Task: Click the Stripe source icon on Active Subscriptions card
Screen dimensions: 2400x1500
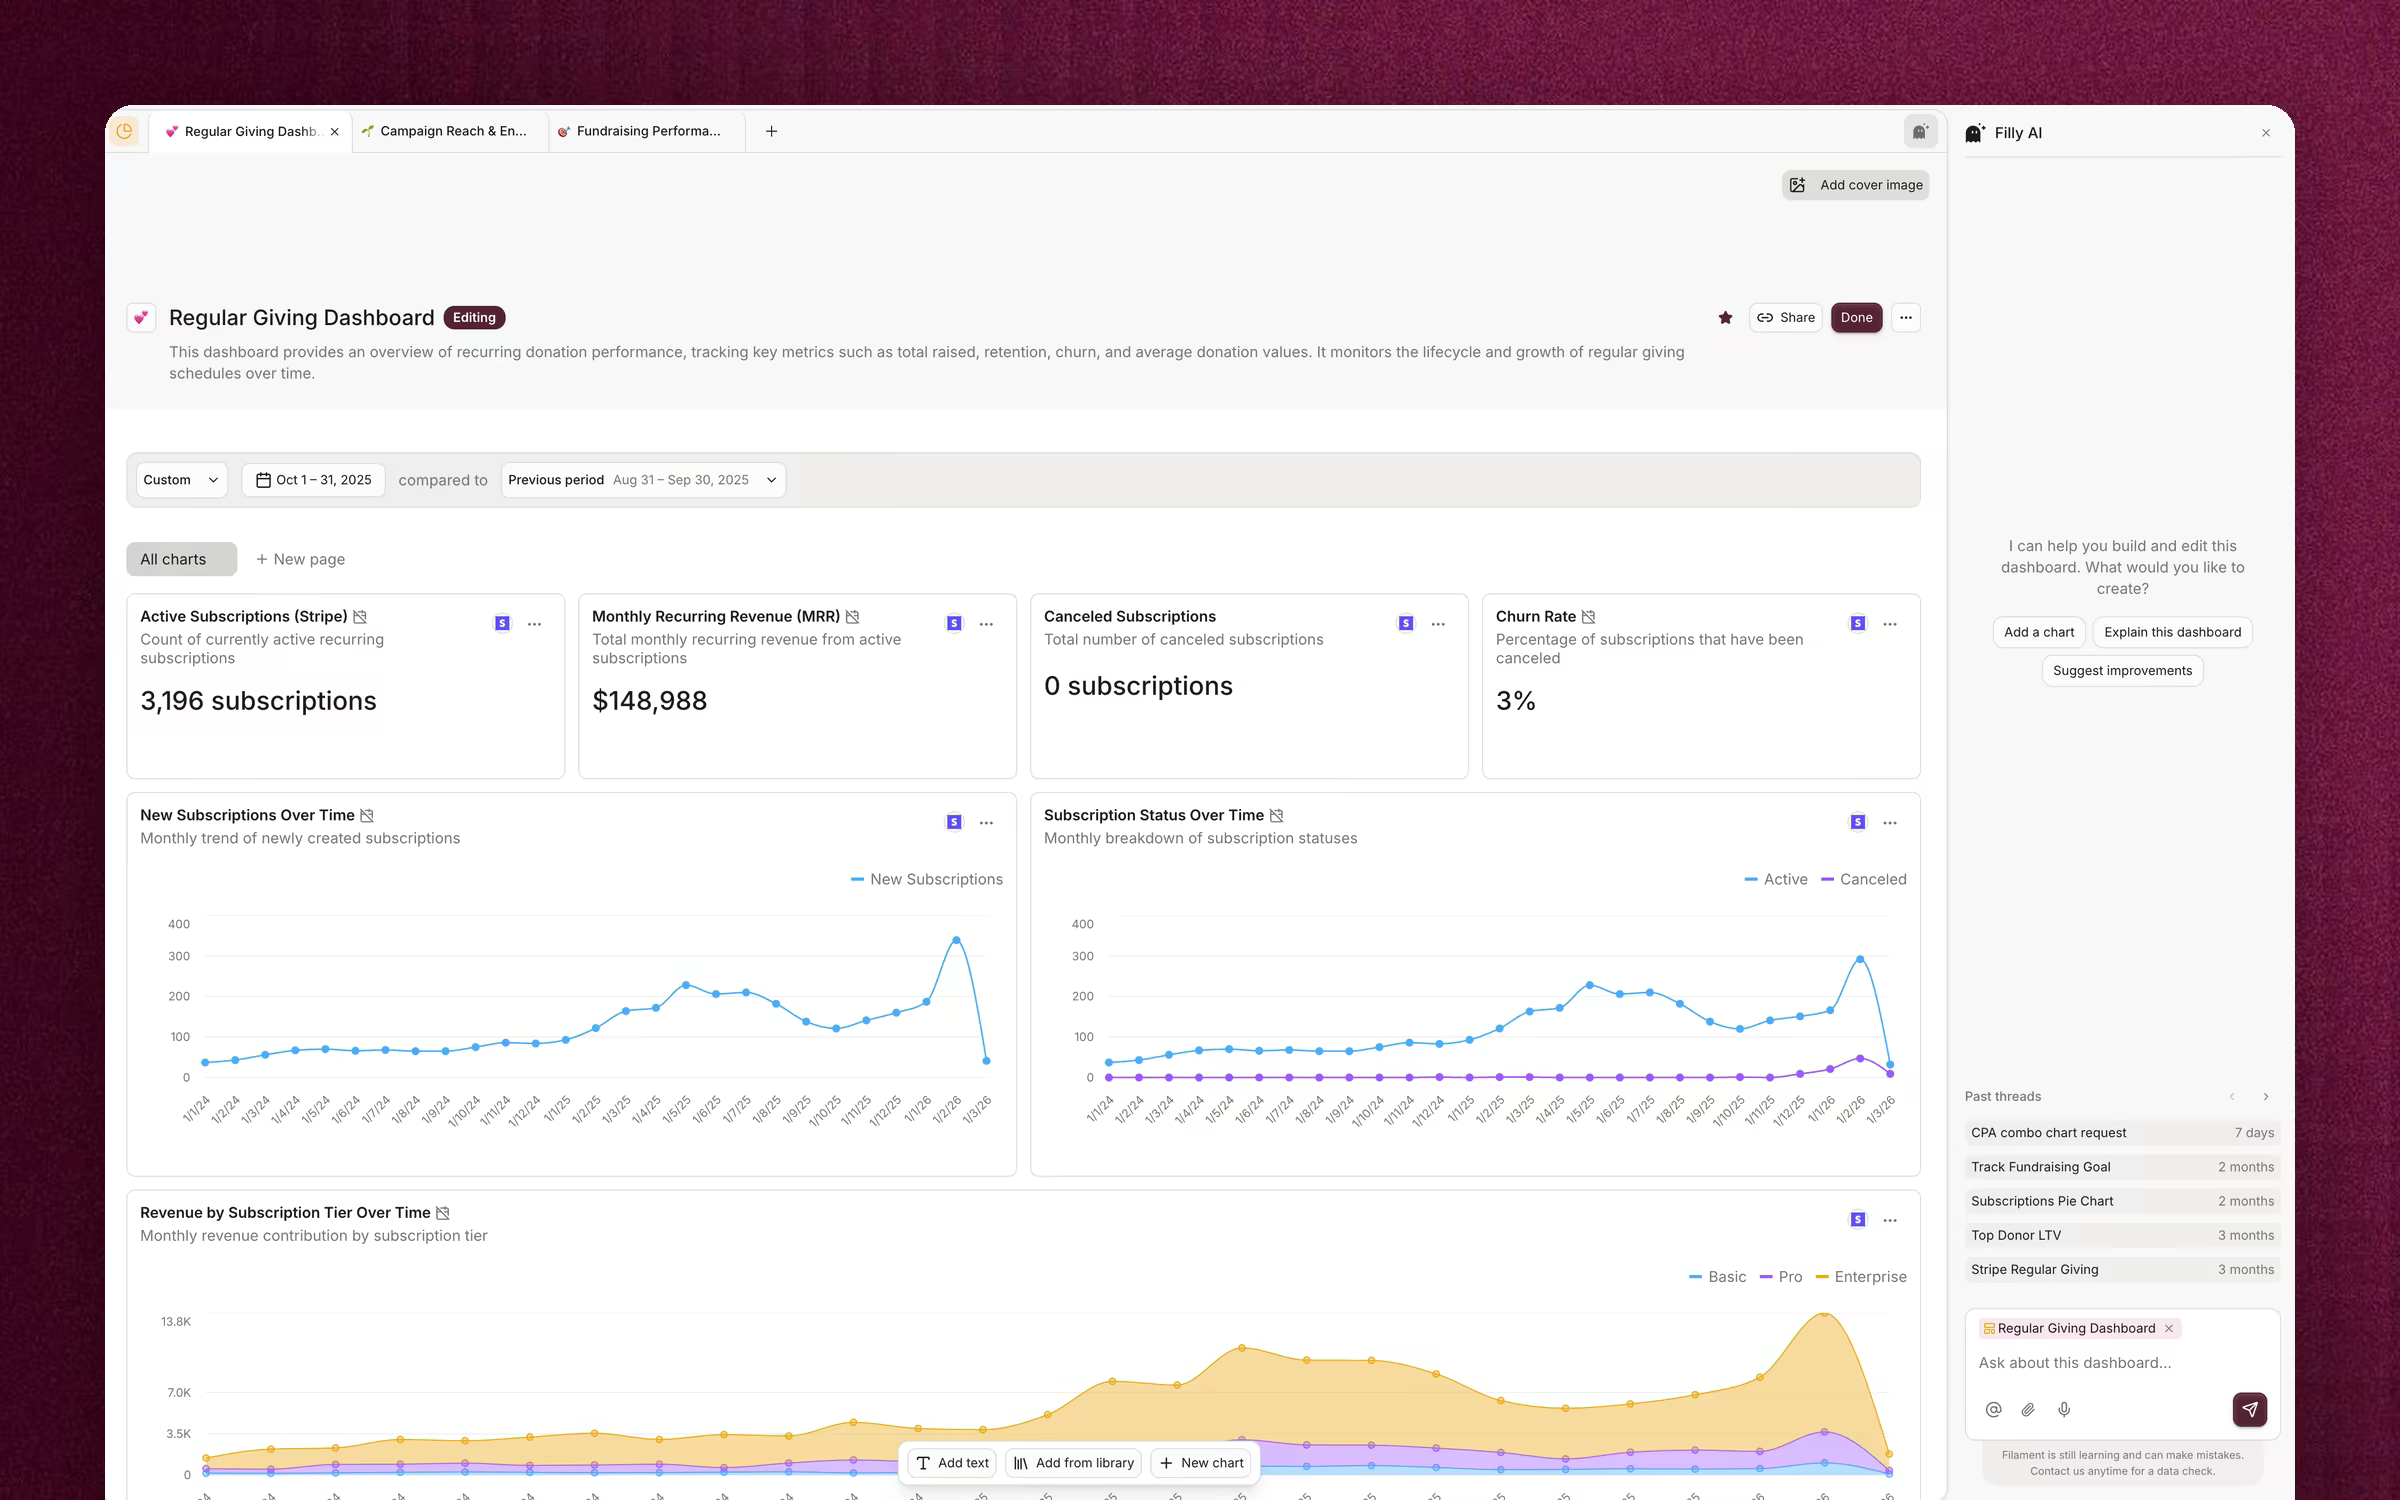Action: (502, 623)
